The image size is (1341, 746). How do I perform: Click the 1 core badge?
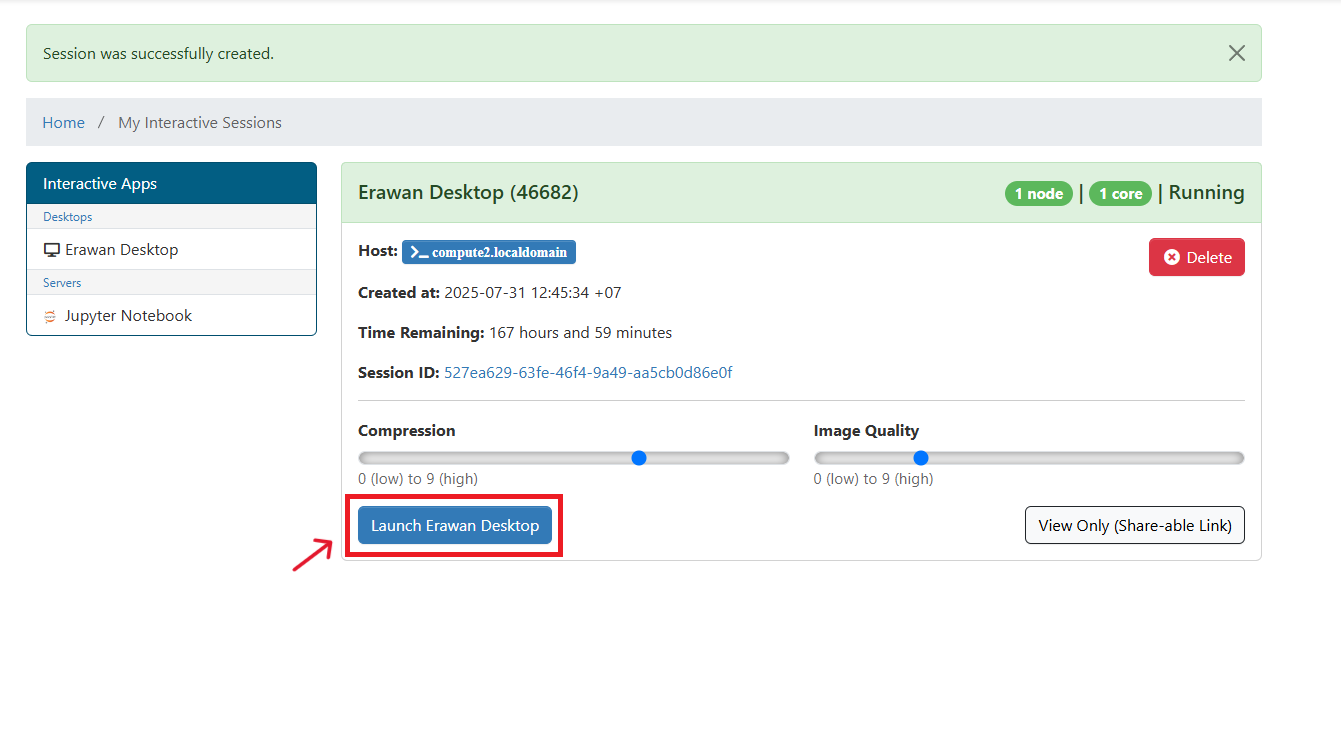tap(1120, 193)
